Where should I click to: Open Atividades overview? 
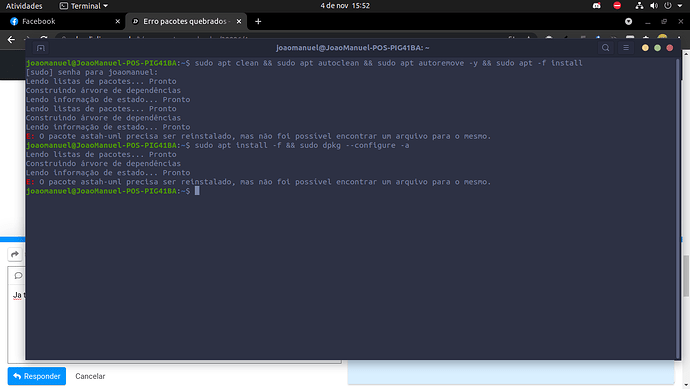click(x=24, y=6)
